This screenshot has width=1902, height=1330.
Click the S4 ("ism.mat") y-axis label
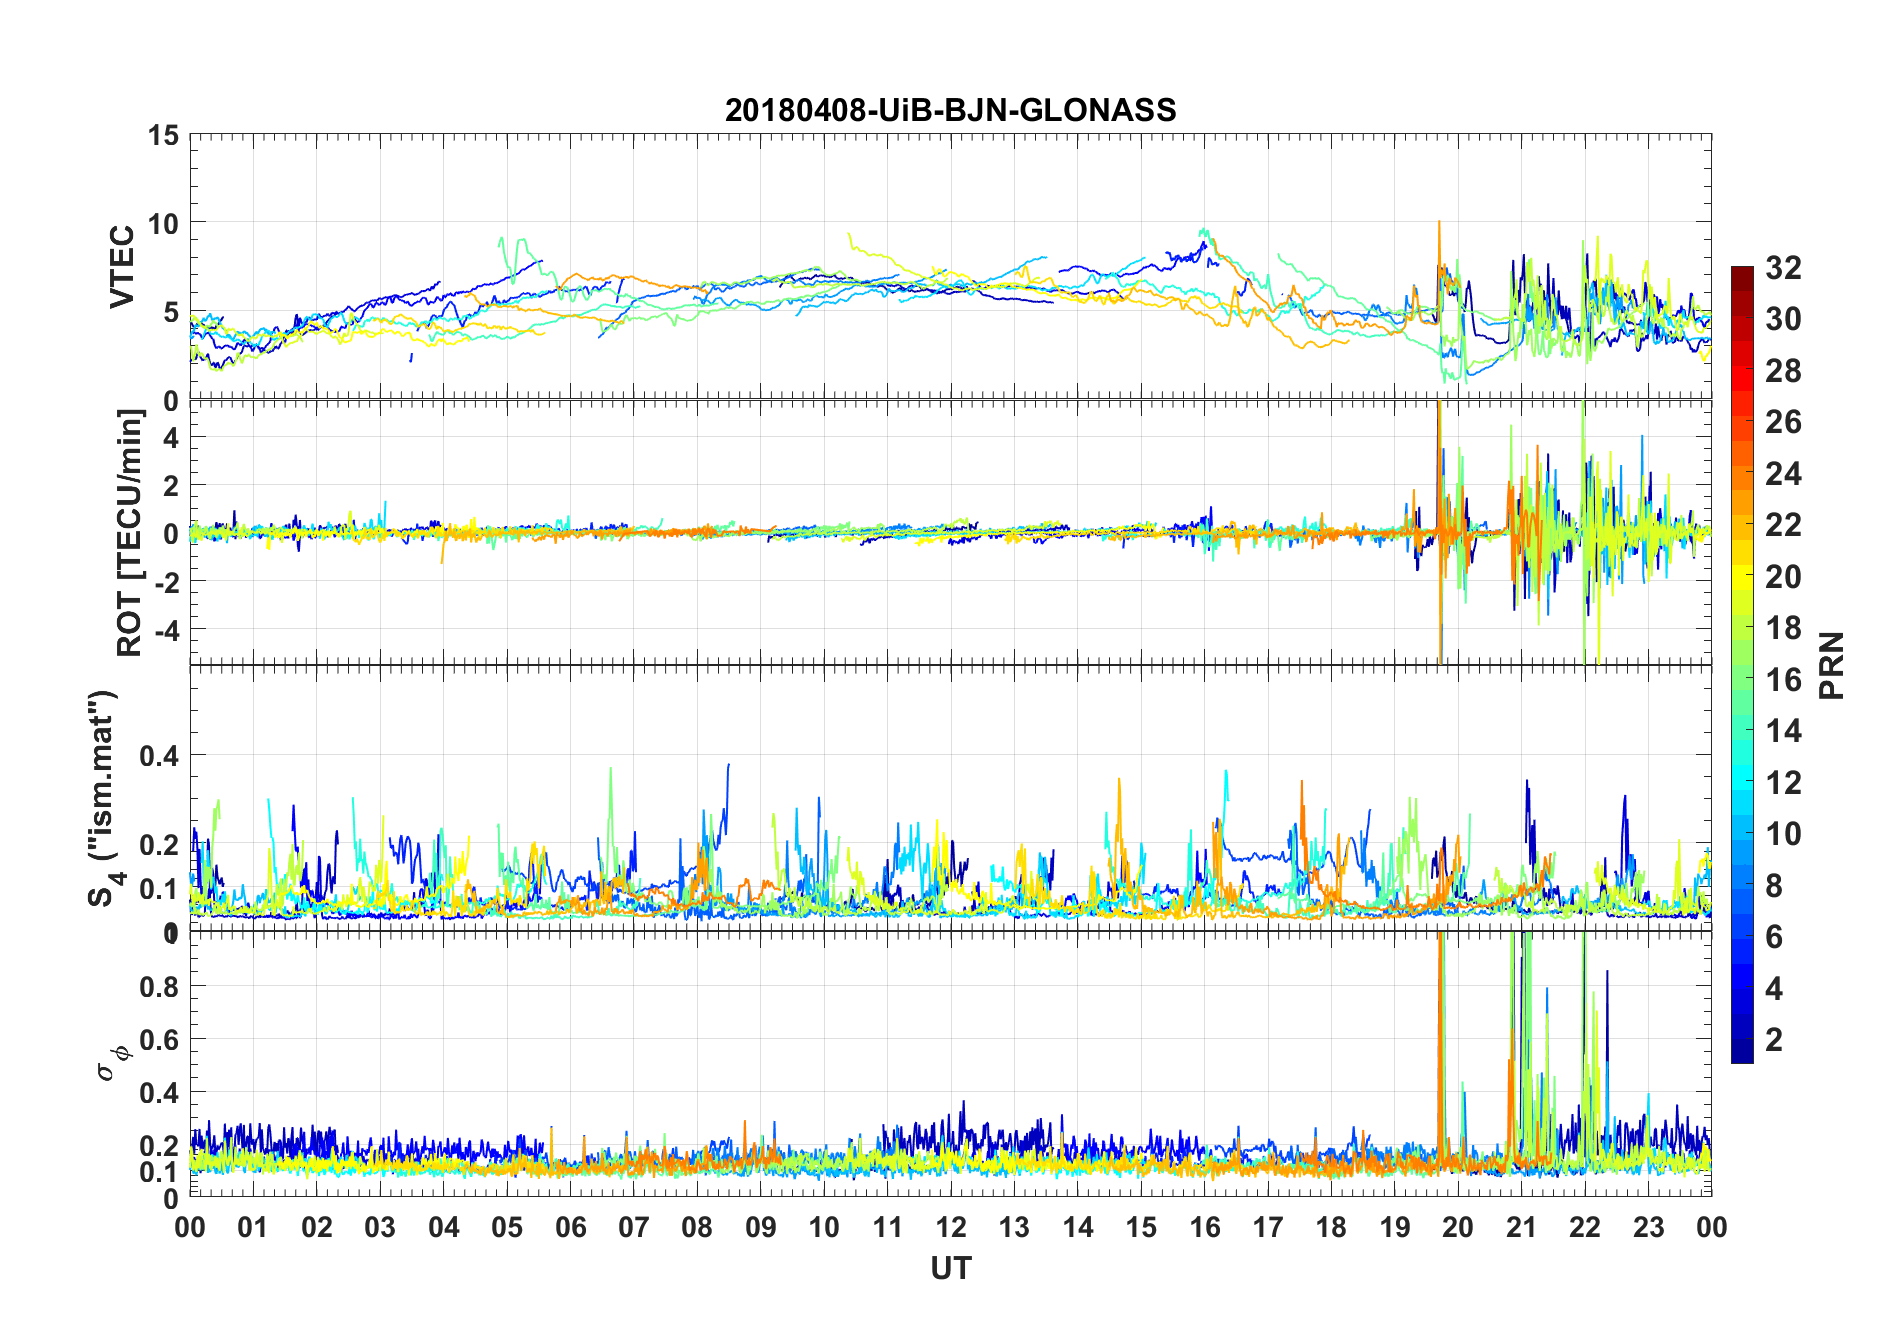(103, 798)
